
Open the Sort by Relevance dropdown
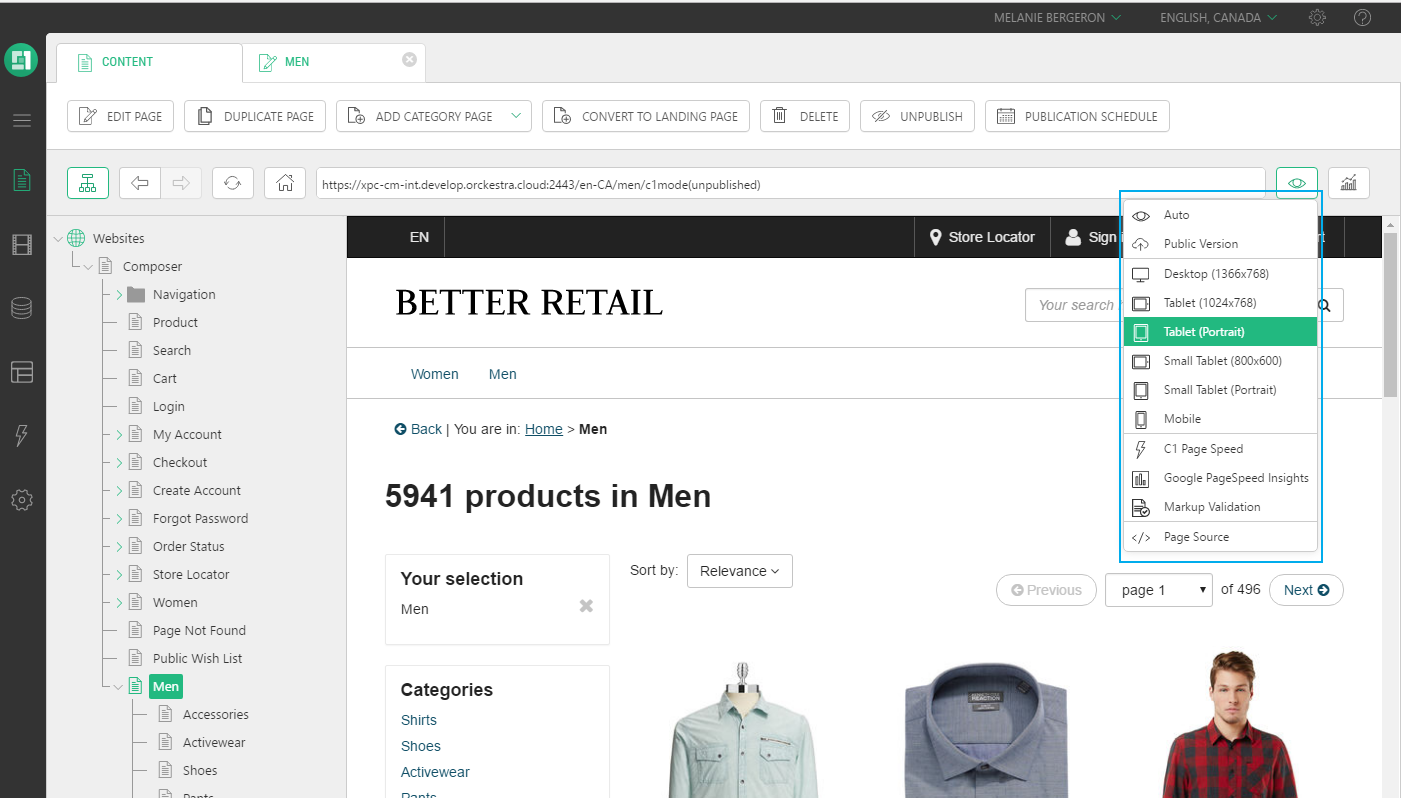coord(739,571)
